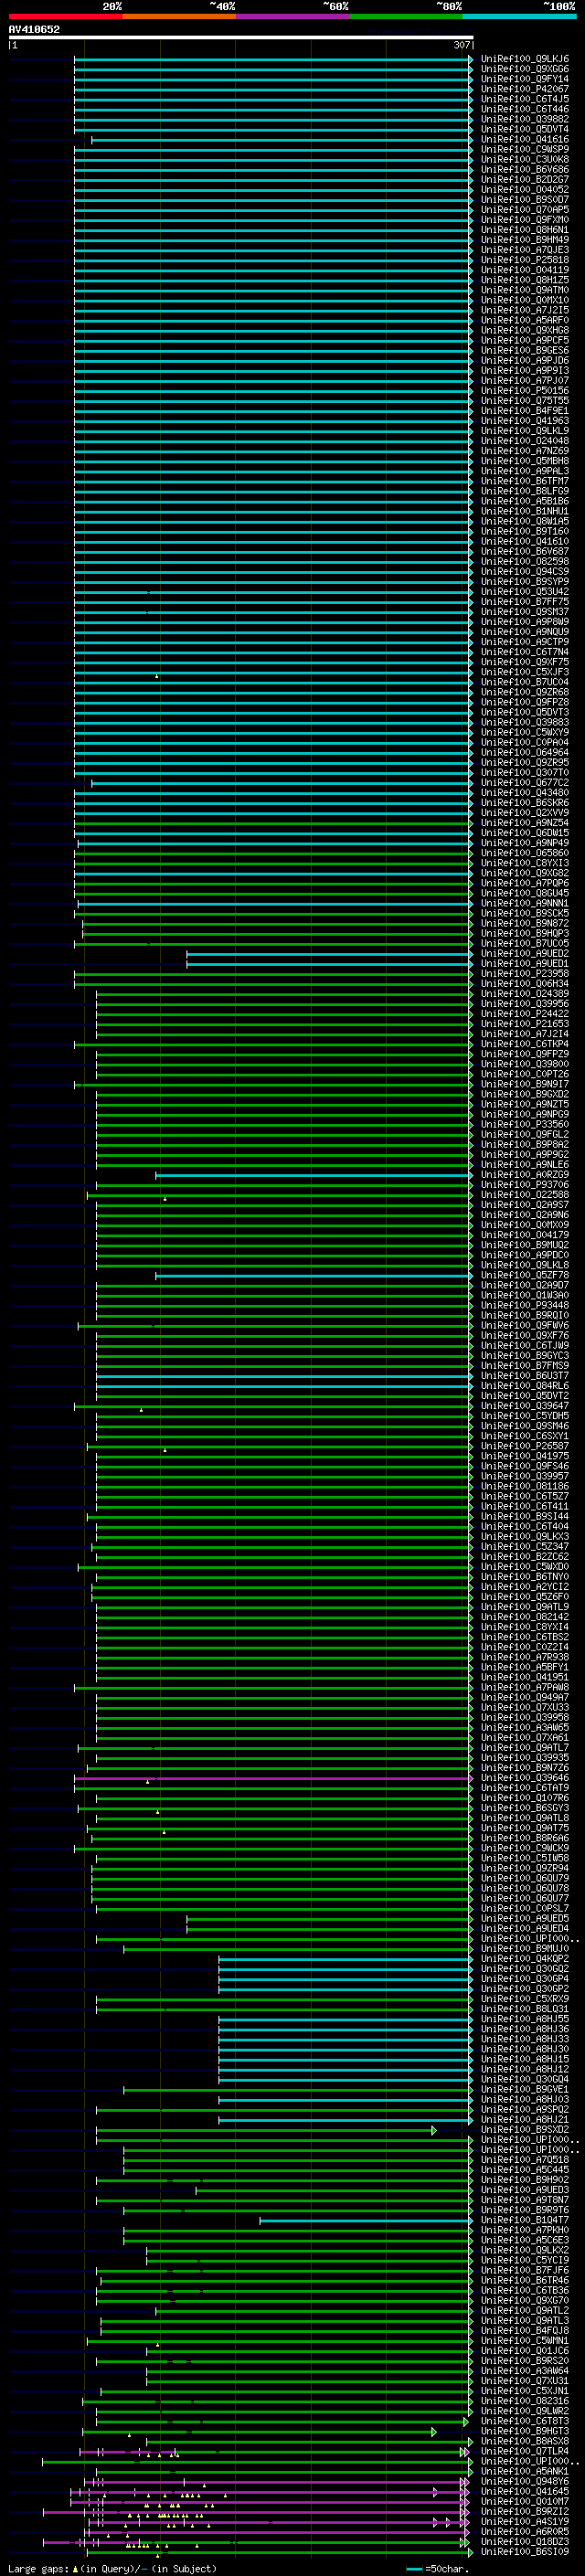Select hit label UniRef100_Q70AP5

525,210
